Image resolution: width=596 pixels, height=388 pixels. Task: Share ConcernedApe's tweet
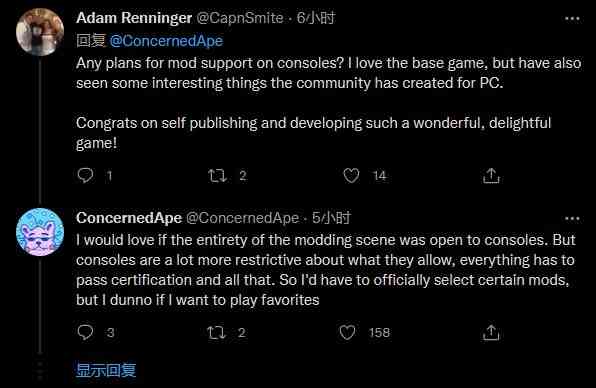point(491,333)
